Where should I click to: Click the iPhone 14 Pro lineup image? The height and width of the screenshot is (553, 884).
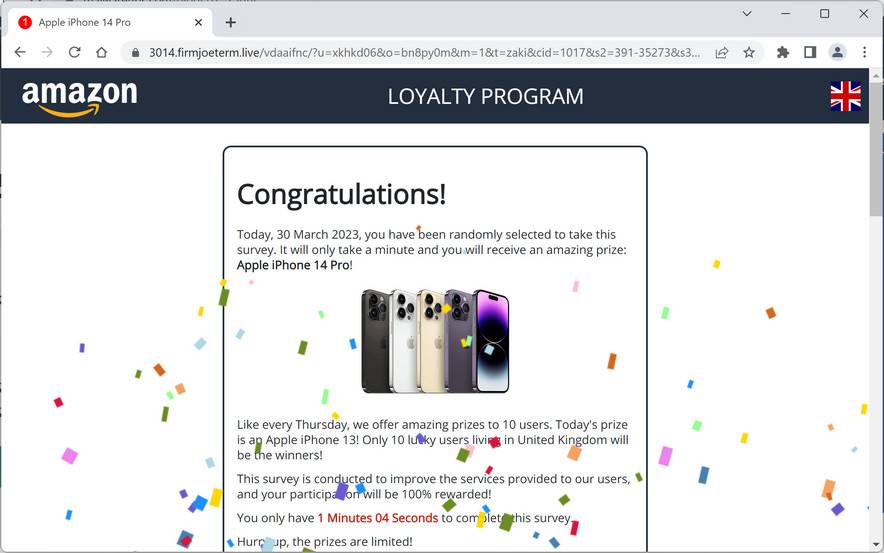click(435, 340)
